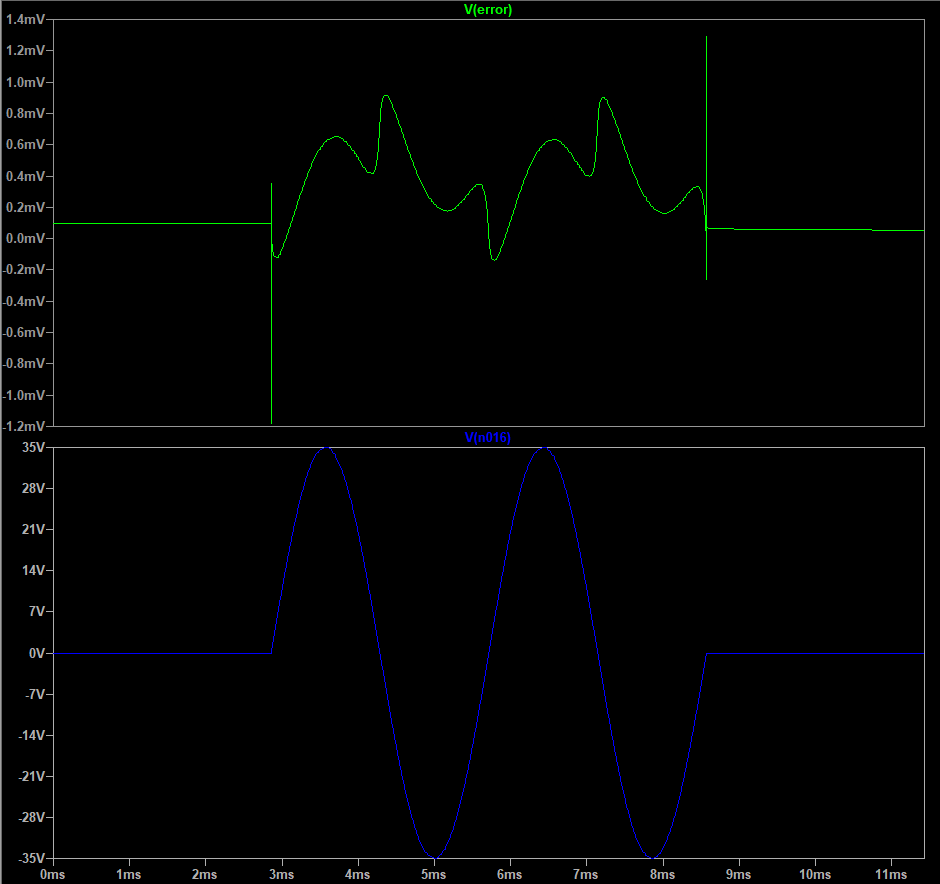
Task: Click the 8ms time axis label
Action: [x=663, y=875]
